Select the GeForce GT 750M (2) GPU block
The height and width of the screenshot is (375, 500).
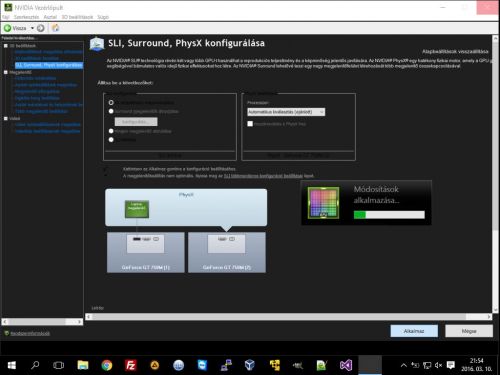[x=227, y=252]
